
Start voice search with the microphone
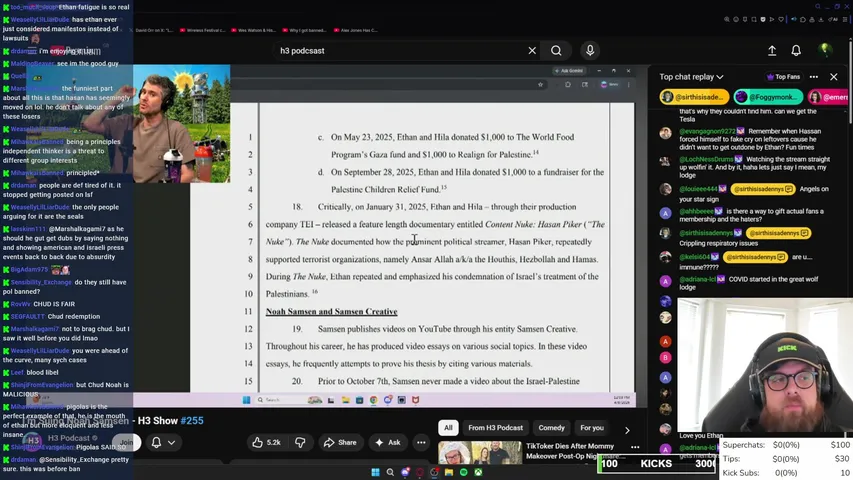(x=590, y=51)
